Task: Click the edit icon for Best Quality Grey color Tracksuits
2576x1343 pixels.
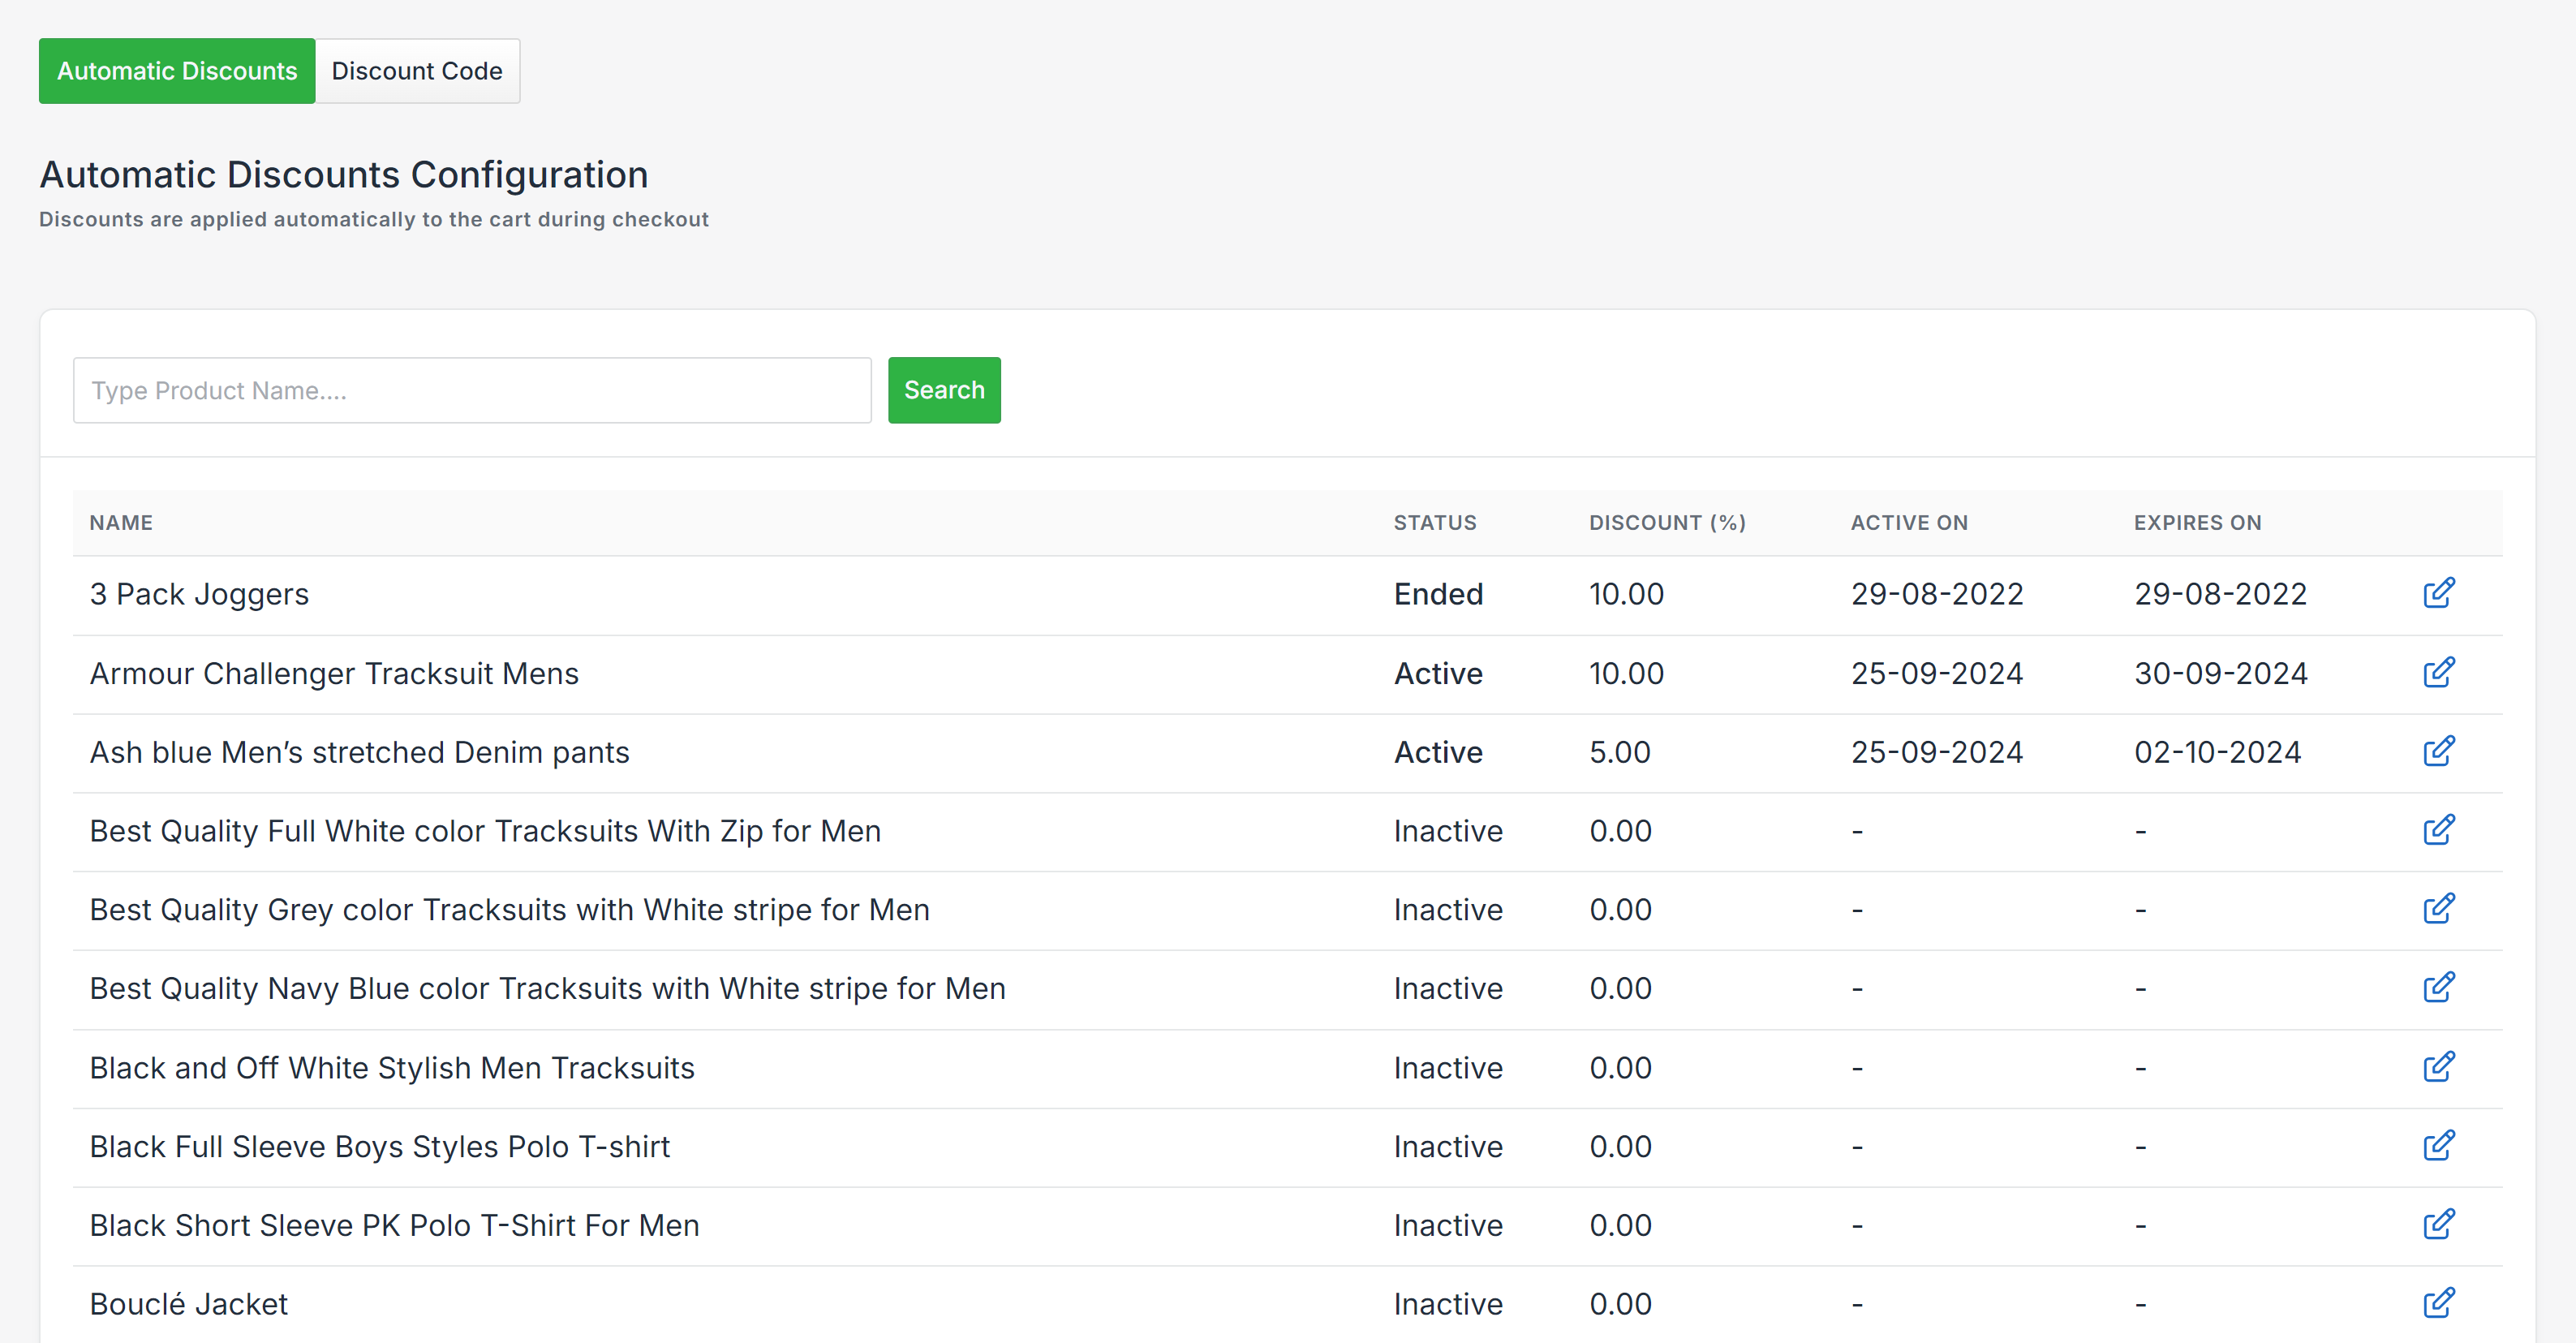Action: point(2440,909)
